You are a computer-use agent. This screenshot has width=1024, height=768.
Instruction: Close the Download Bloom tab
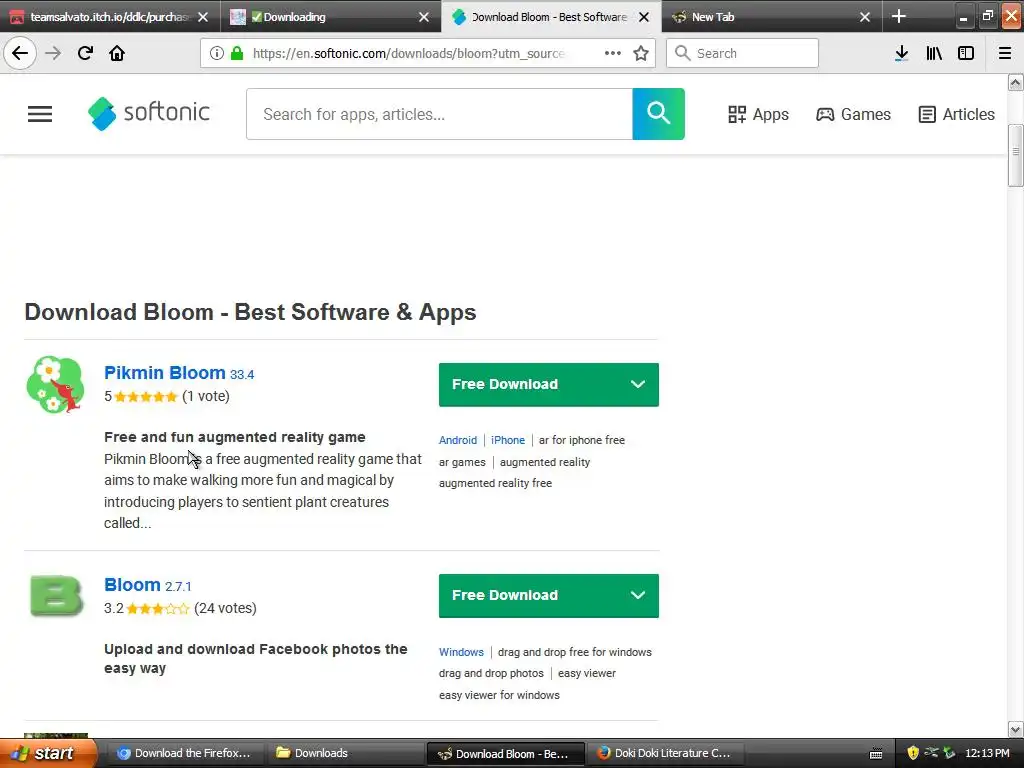(x=644, y=17)
